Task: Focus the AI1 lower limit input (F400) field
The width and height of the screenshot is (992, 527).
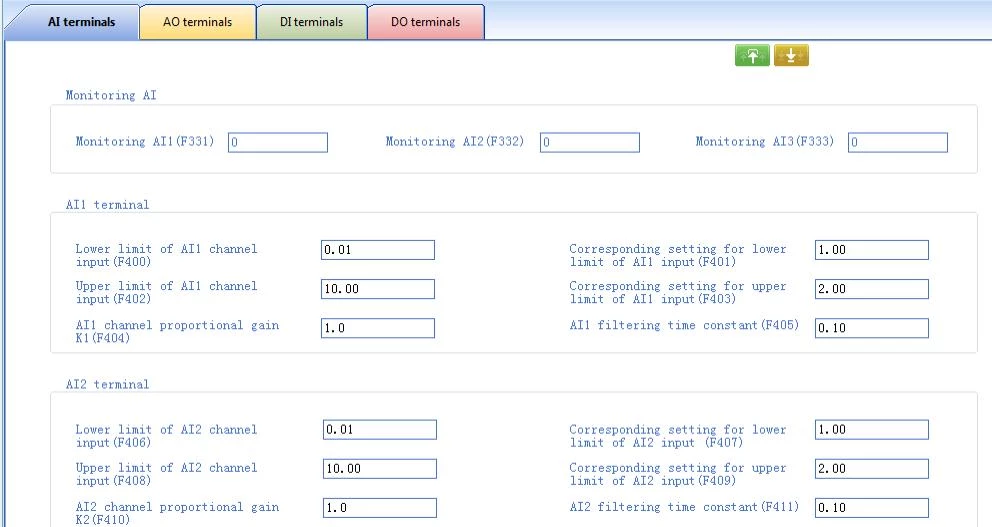Action: click(378, 250)
